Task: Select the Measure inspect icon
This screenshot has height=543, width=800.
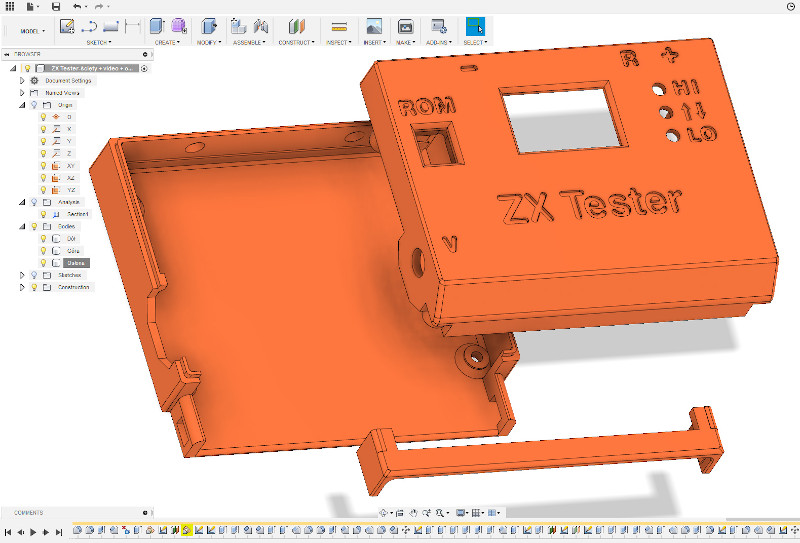Action: 339,27
